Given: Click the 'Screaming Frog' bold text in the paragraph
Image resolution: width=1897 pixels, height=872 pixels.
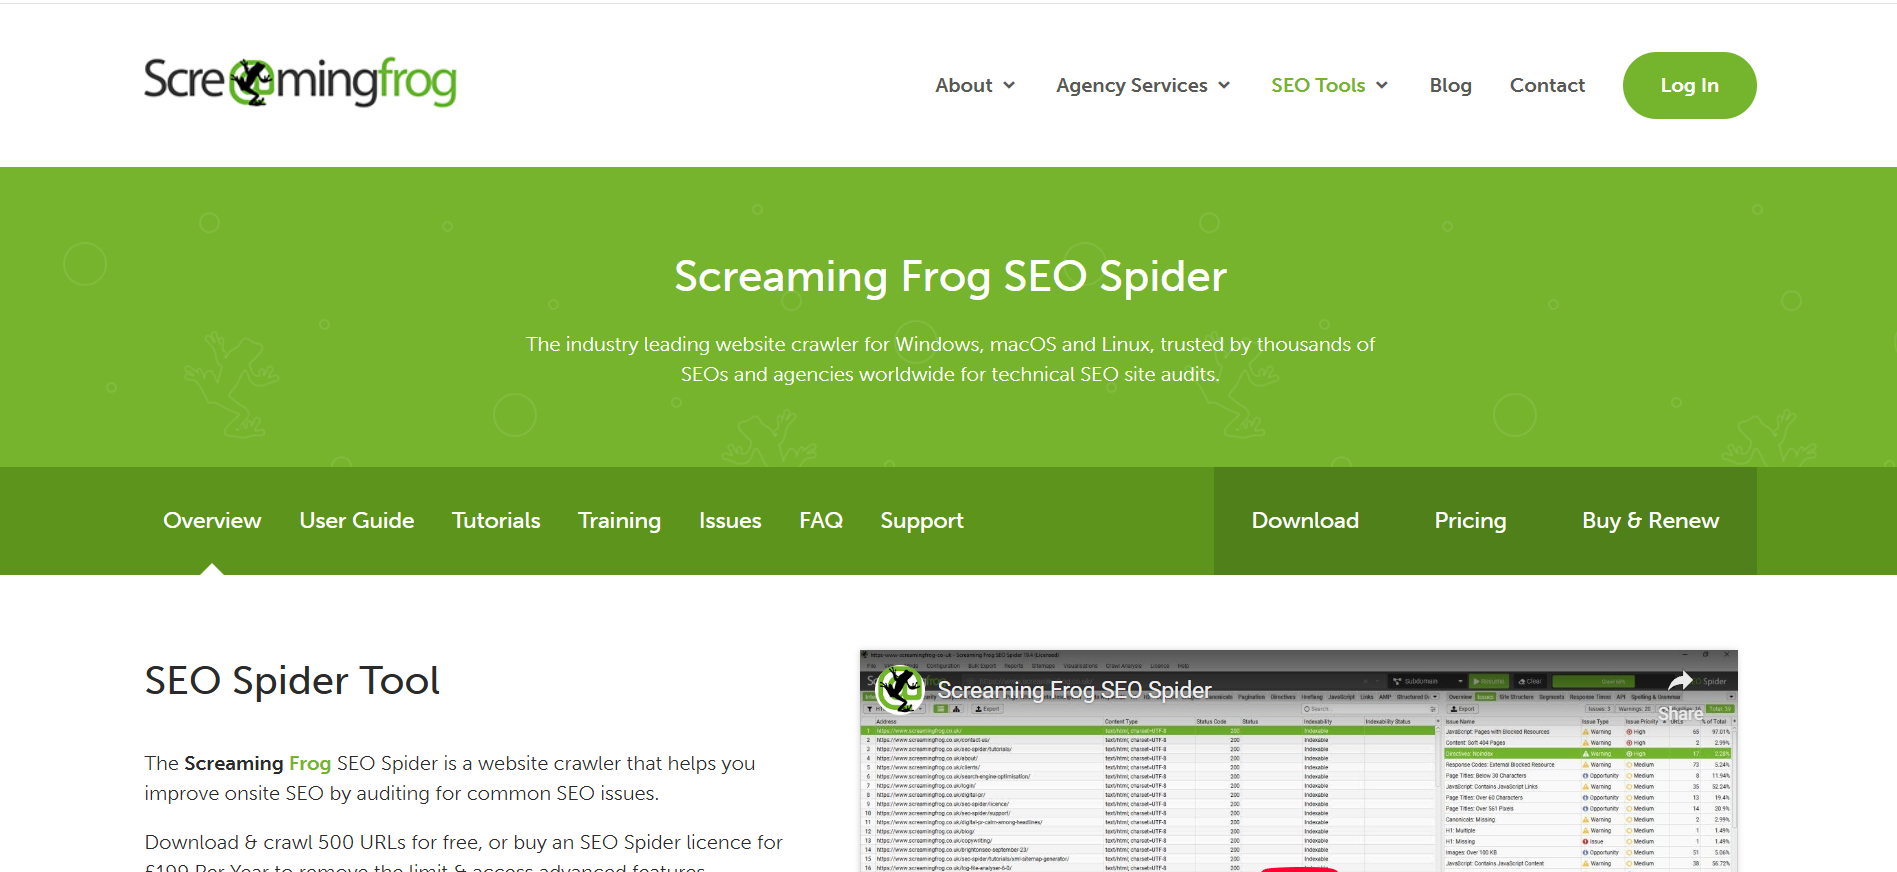Looking at the screenshot, I should [258, 764].
